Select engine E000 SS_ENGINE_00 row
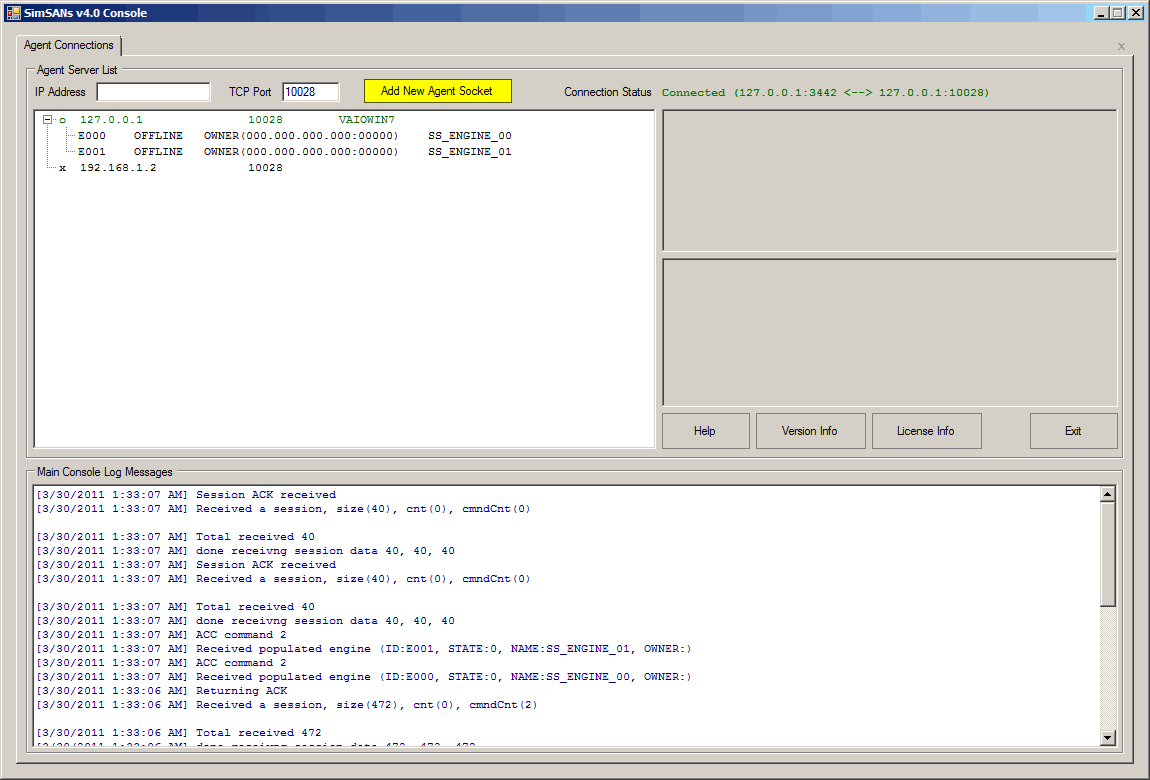 tap(294, 136)
